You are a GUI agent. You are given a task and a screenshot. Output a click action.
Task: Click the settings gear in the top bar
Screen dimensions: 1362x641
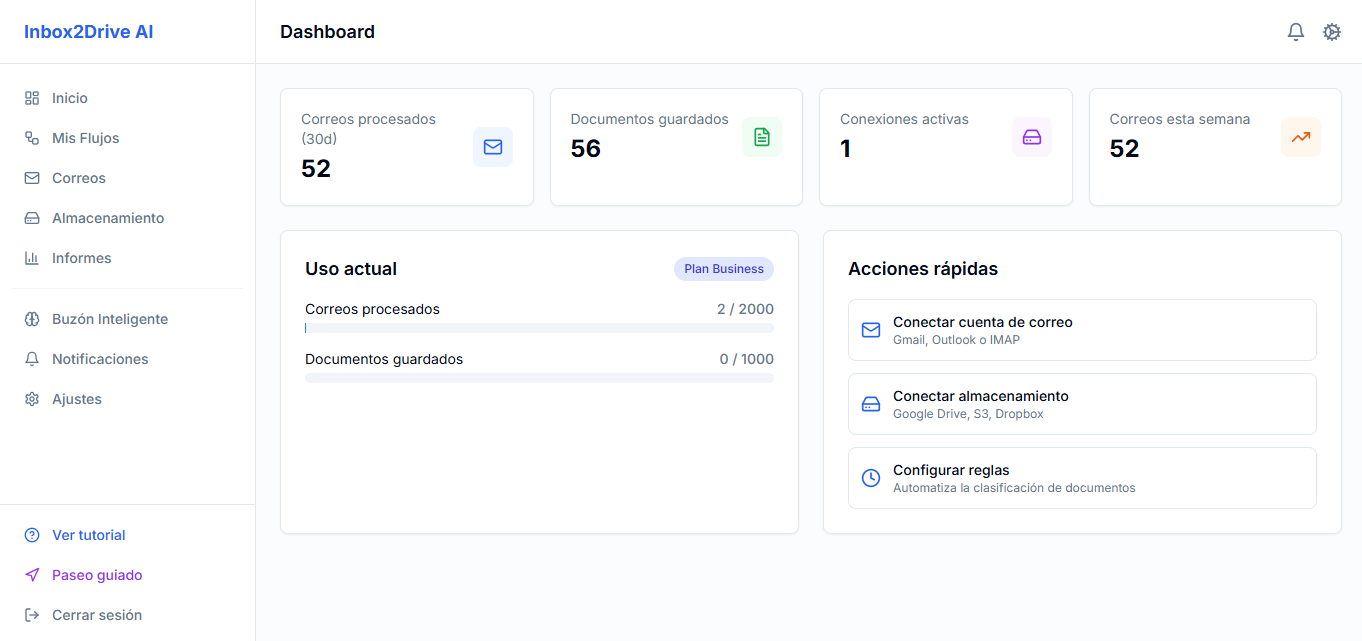1331,31
